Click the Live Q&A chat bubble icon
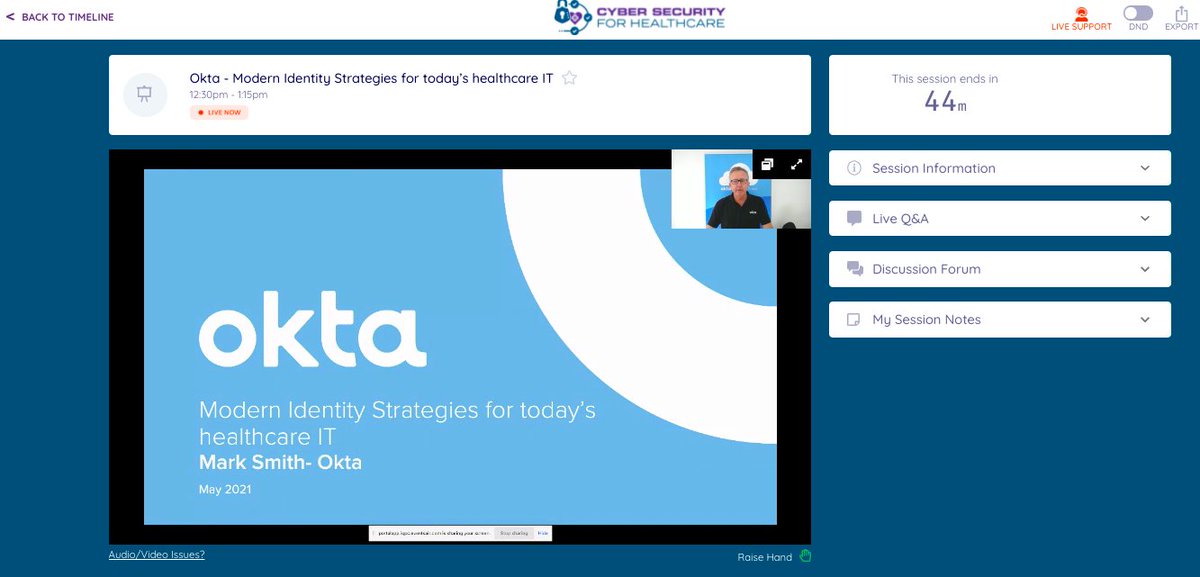Screen dimensions: 1200x577 coord(854,218)
